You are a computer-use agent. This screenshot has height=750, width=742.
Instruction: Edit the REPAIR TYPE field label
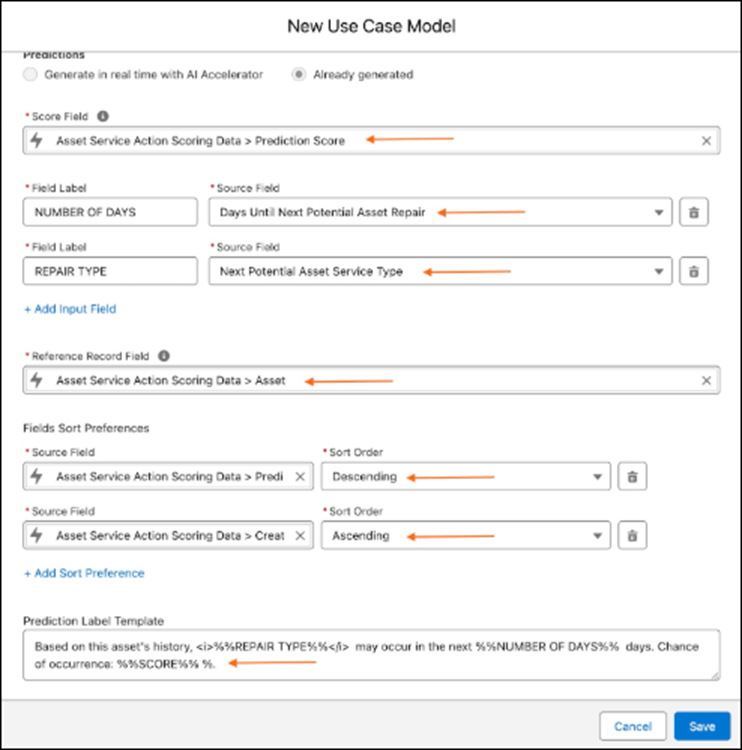[x=110, y=271]
